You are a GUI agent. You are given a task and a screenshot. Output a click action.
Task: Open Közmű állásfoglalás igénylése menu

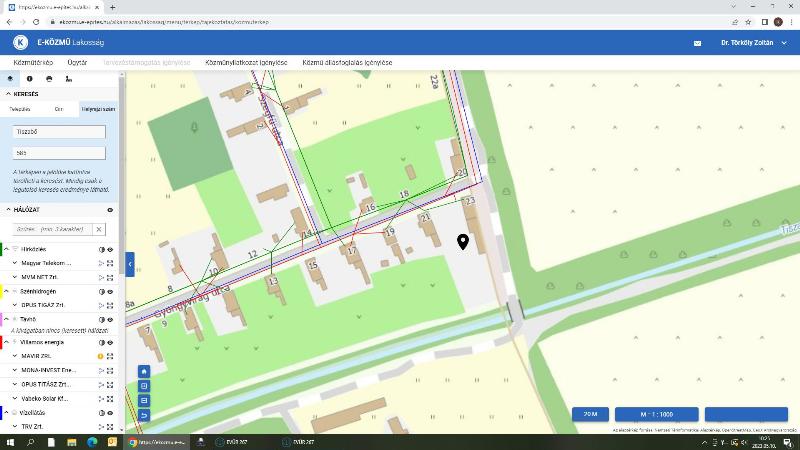[x=347, y=62]
